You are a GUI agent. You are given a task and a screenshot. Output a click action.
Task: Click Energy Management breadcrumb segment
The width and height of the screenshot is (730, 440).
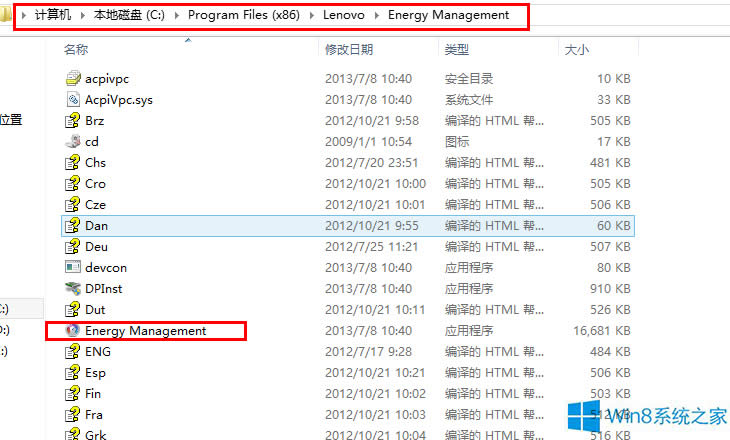[x=448, y=15]
